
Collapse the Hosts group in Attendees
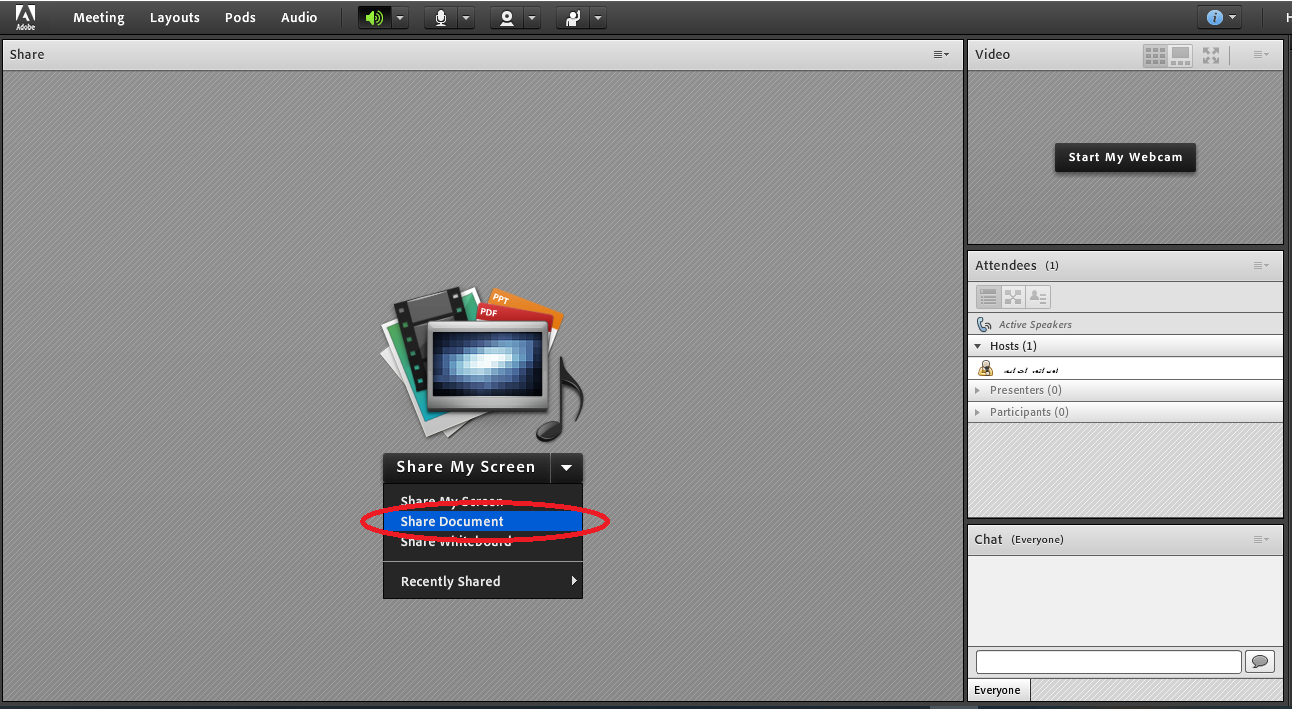[x=977, y=345]
